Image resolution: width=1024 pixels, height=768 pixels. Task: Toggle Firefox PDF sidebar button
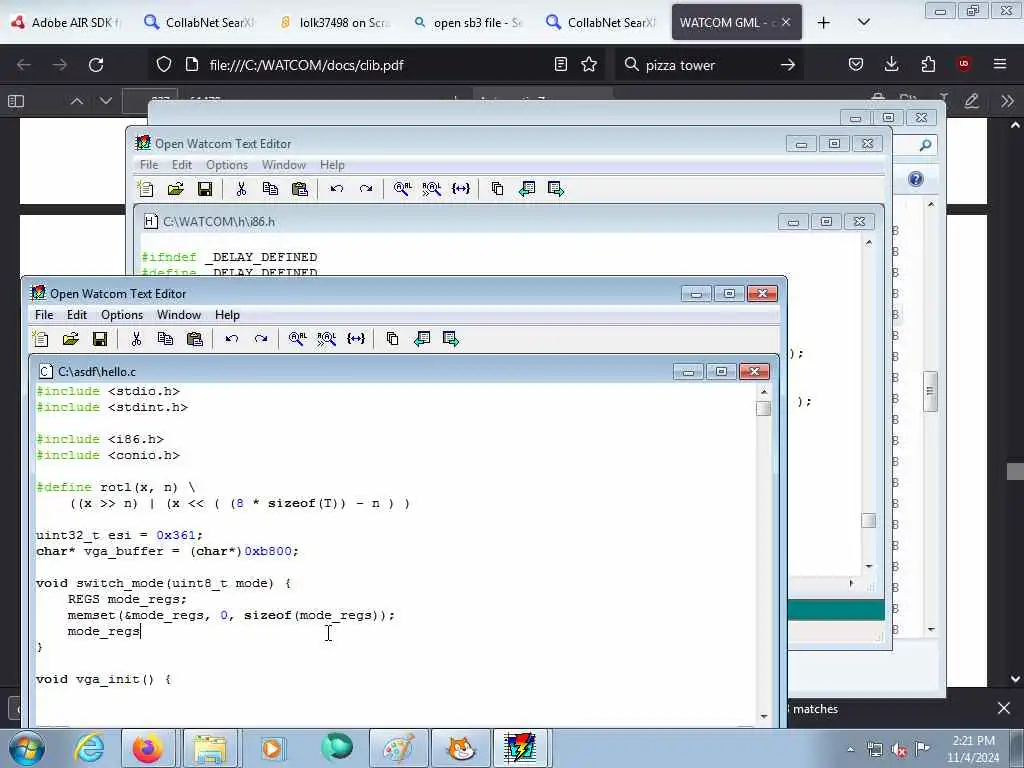tap(16, 101)
